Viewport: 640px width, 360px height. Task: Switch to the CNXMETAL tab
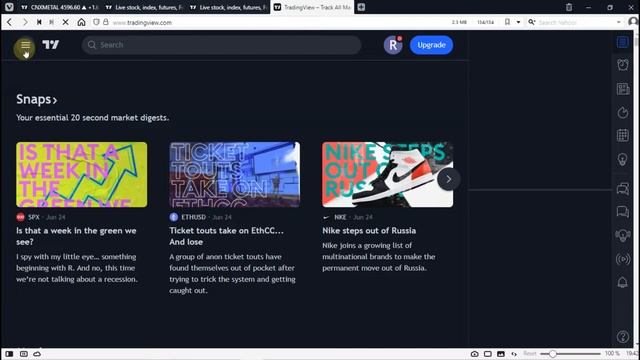(60, 7)
